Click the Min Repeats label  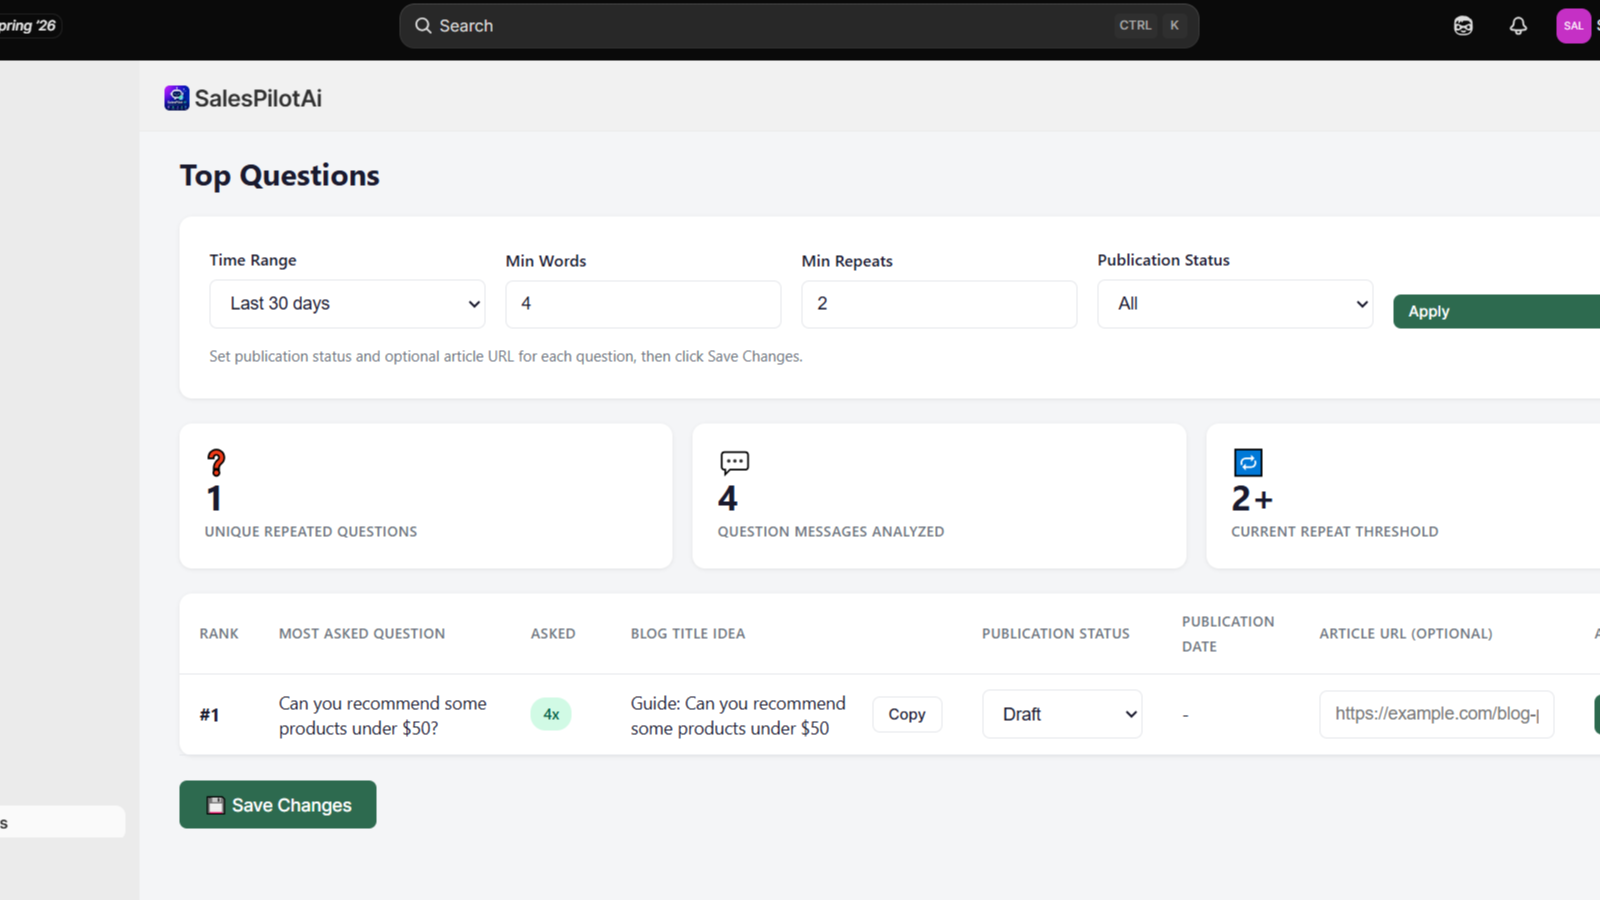tap(847, 261)
